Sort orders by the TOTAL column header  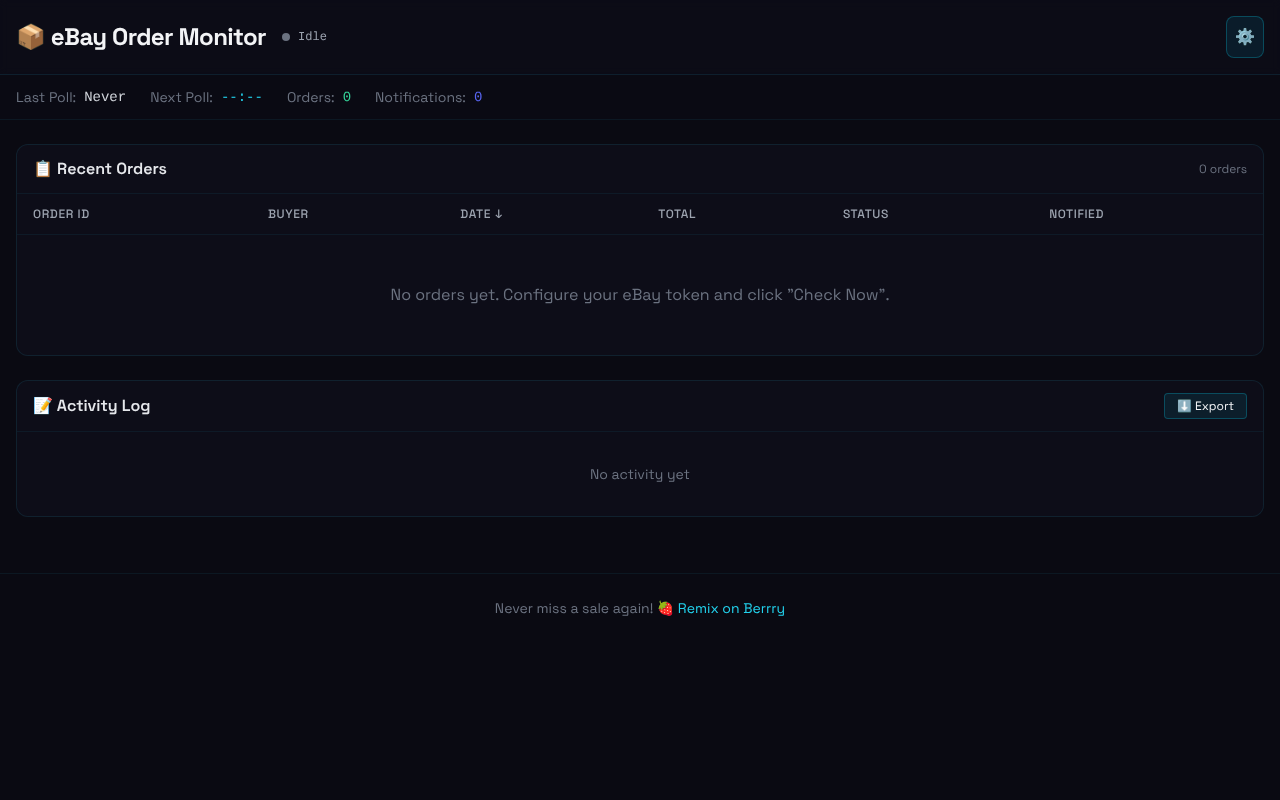coord(677,214)
